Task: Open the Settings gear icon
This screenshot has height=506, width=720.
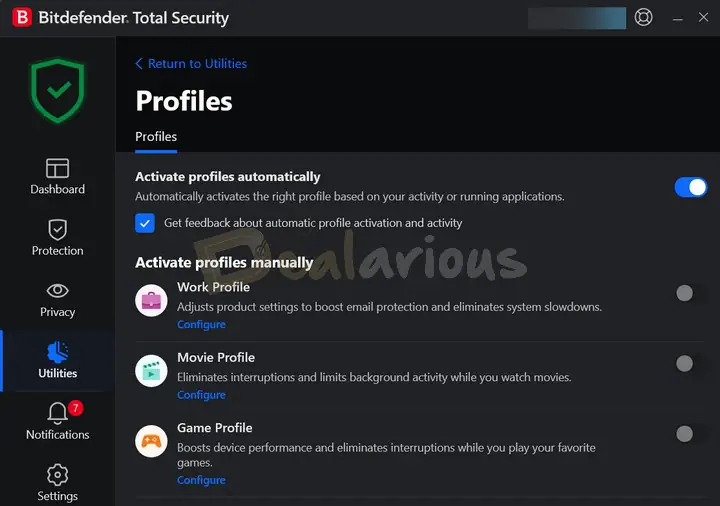Action: pos(57,475)
